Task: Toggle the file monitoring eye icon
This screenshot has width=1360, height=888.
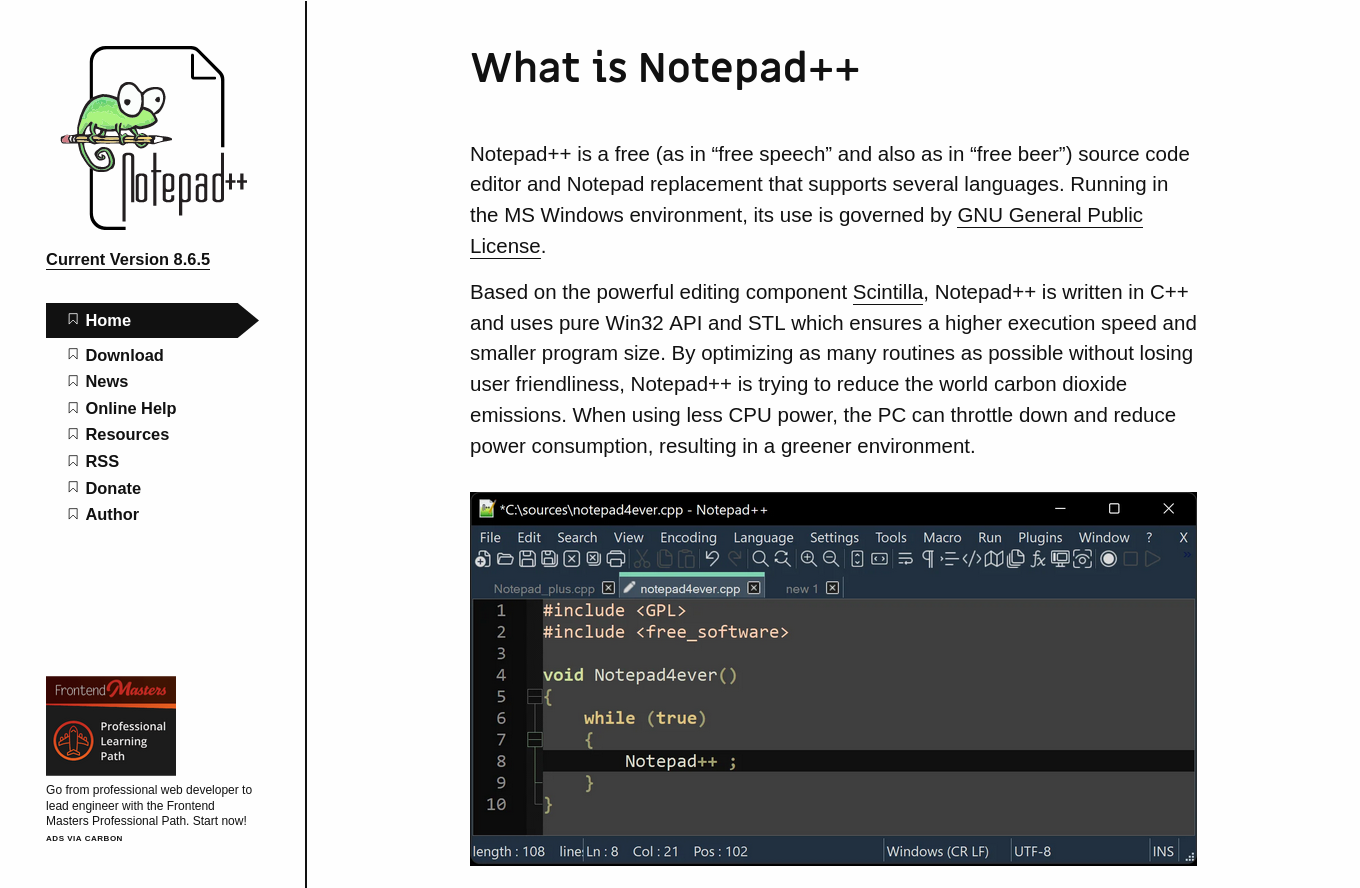Action: point(1082,559)
